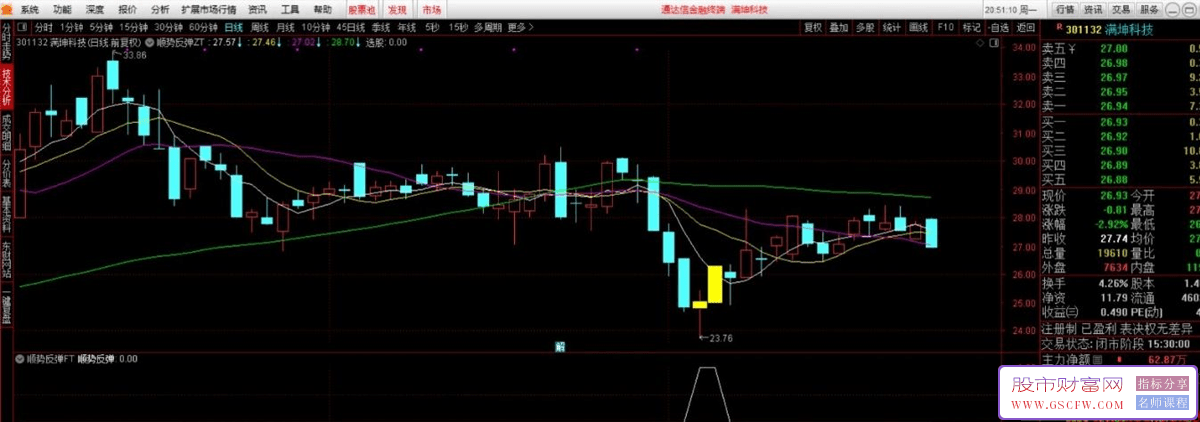Click the 画线 drawing button
This screenshot has height=422, width=1200.
click(919, 27)
